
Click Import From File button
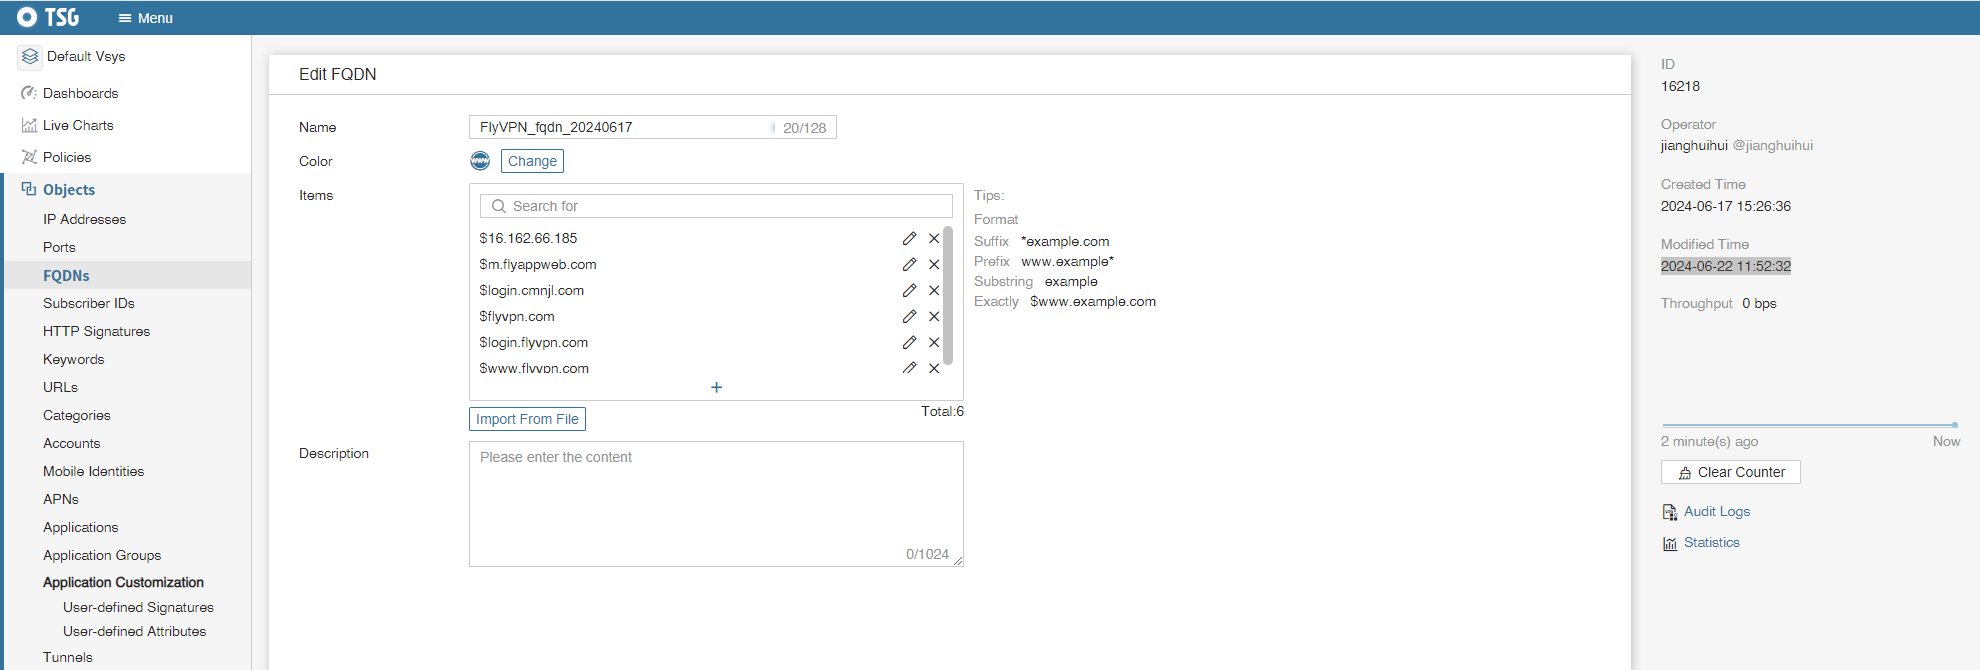(527, 419)
